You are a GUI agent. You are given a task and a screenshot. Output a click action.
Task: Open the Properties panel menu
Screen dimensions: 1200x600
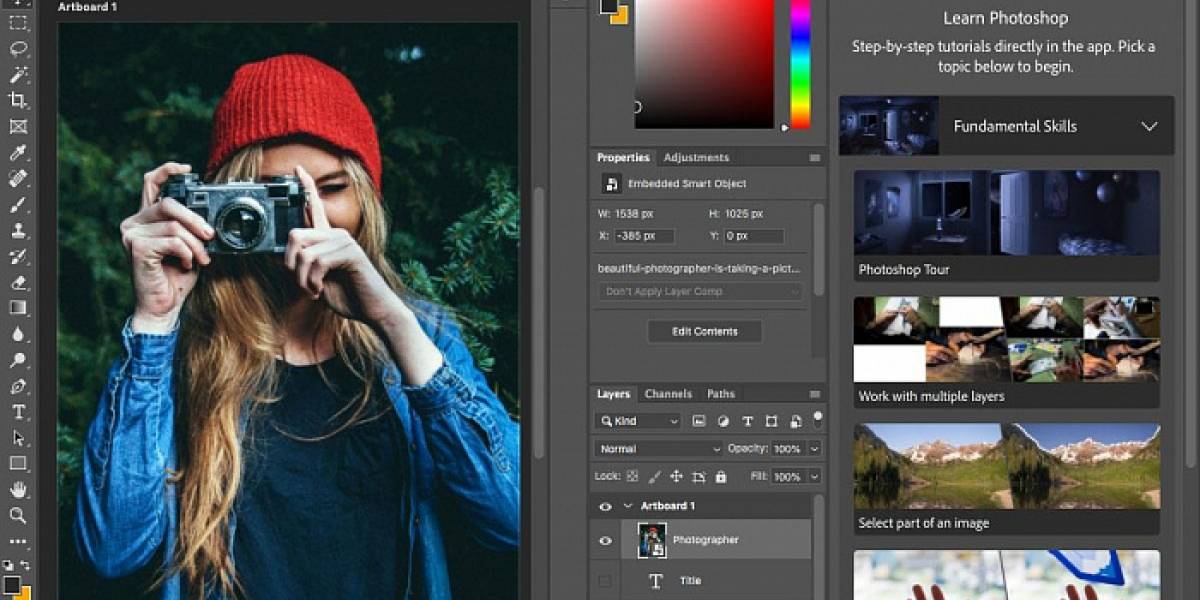[x=815, y=158]
